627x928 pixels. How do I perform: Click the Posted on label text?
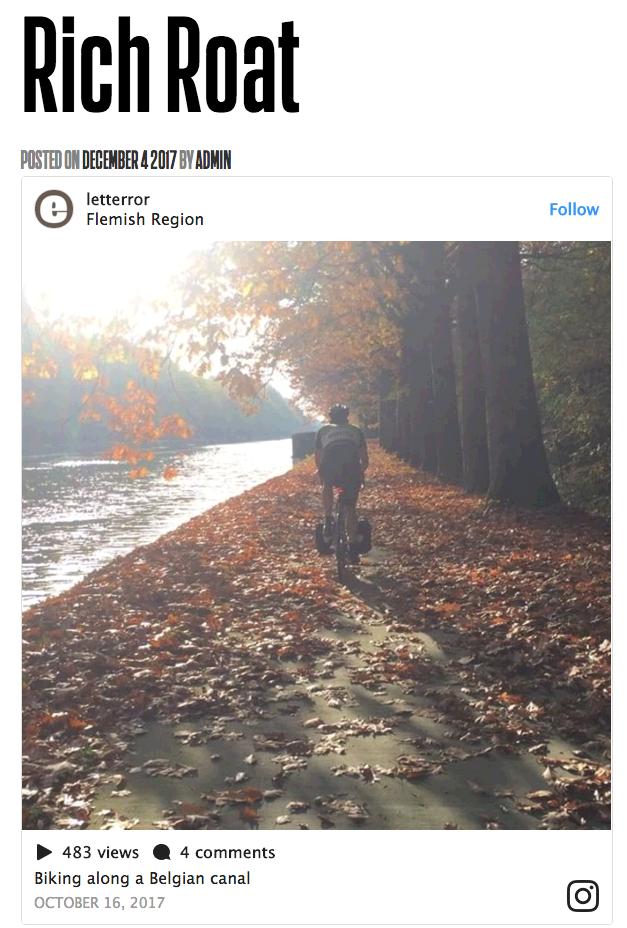(x=50, y=160)
